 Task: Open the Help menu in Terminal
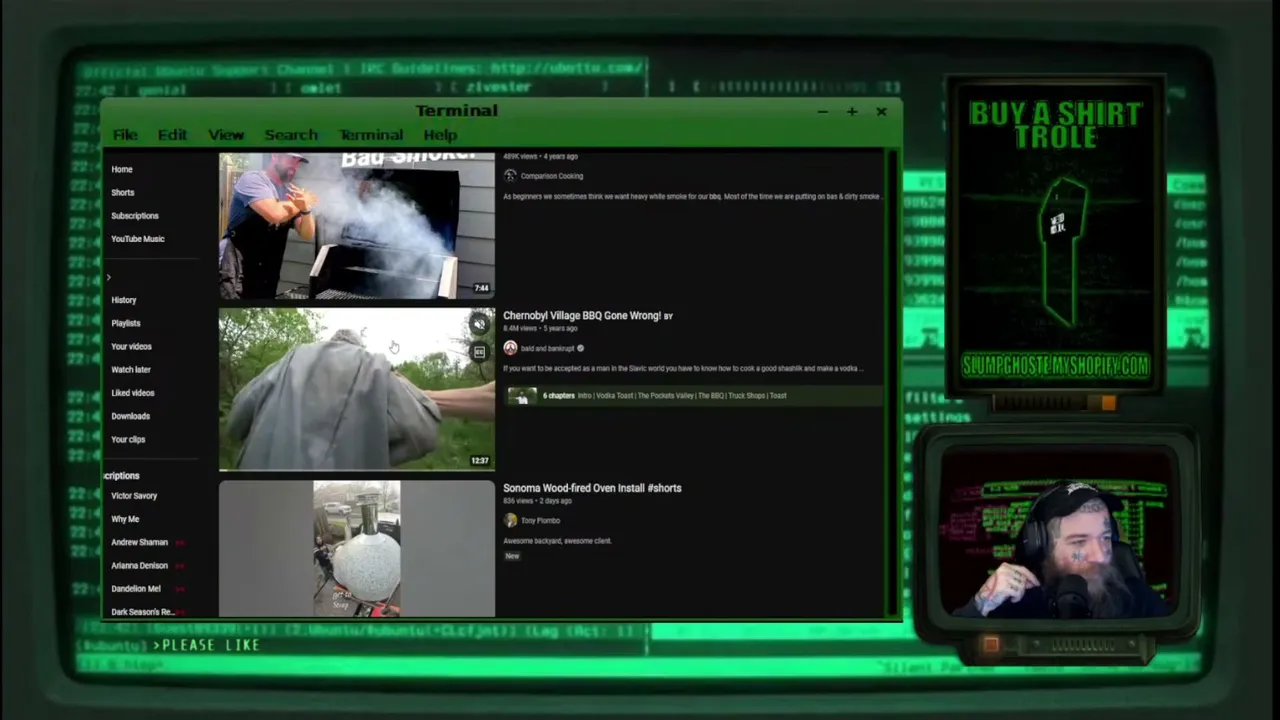pos(440,135)
